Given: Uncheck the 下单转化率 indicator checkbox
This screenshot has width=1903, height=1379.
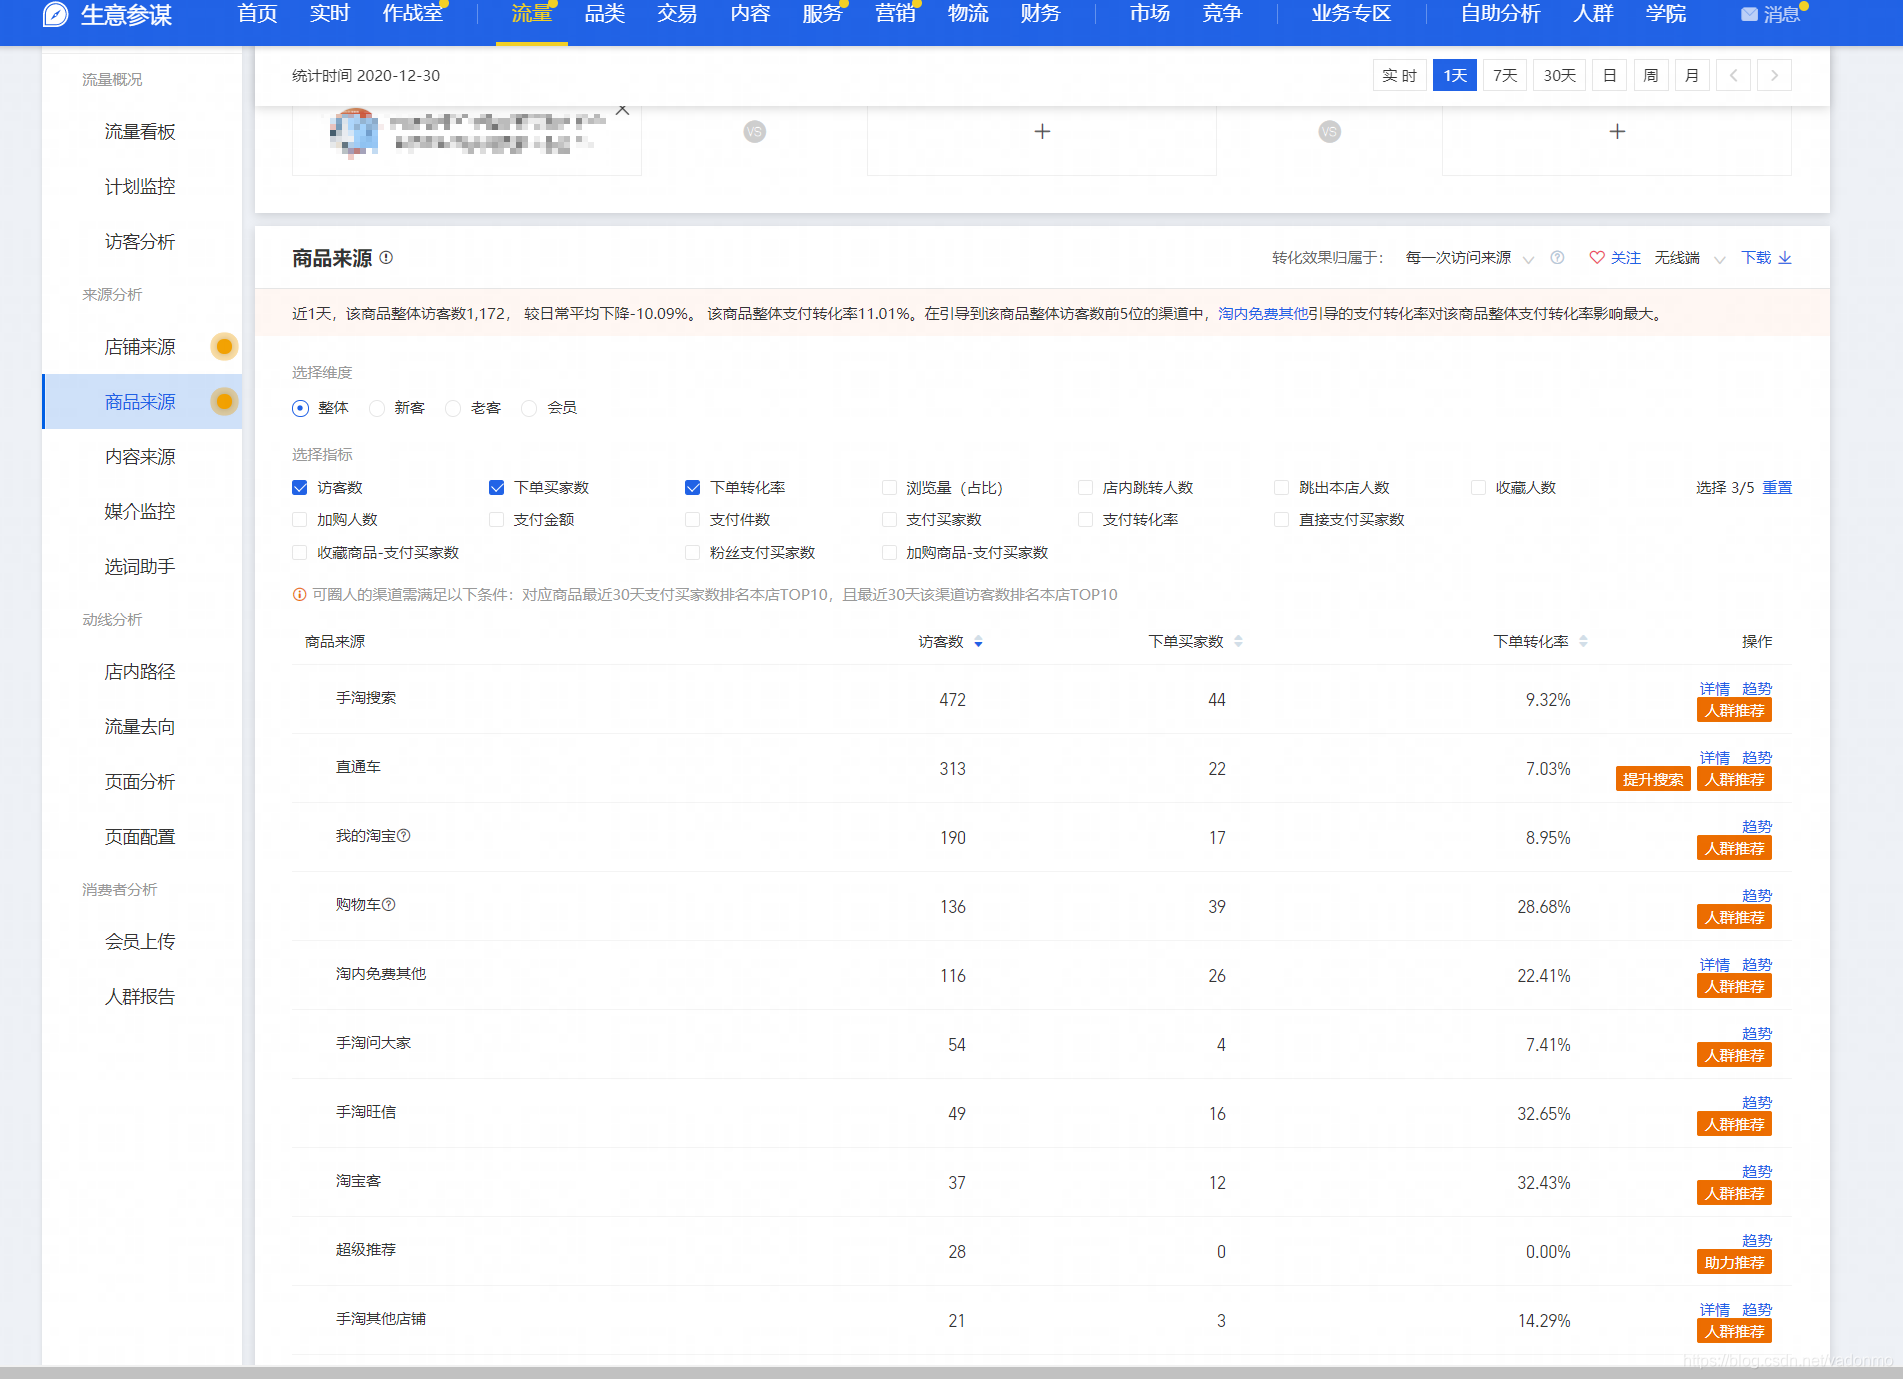Looking at the screenshot, I should coord(692,487).
